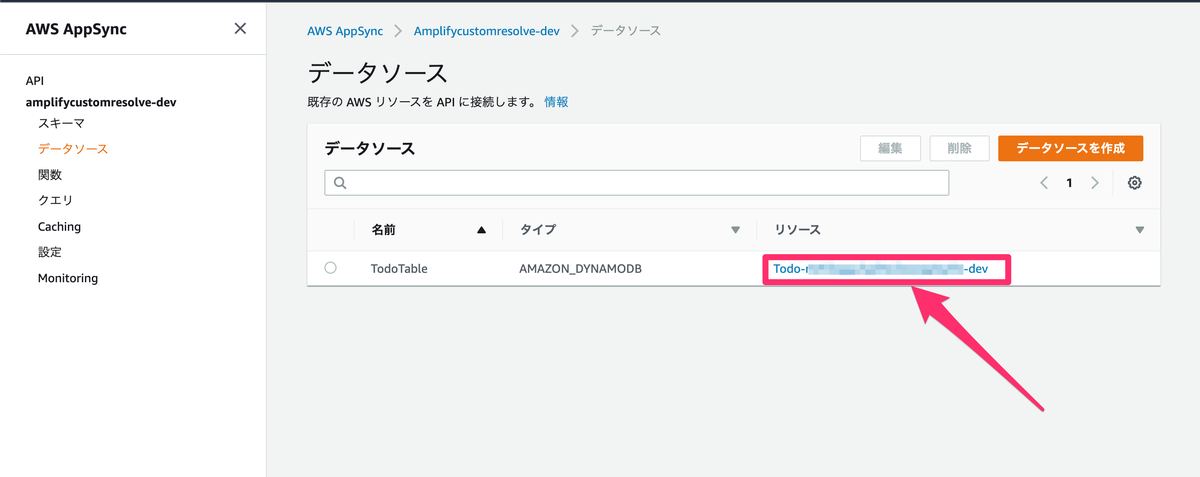This screenshot has width=1200, height=477.
Task: Open 設定 in the sidebar
Action: 50,252
